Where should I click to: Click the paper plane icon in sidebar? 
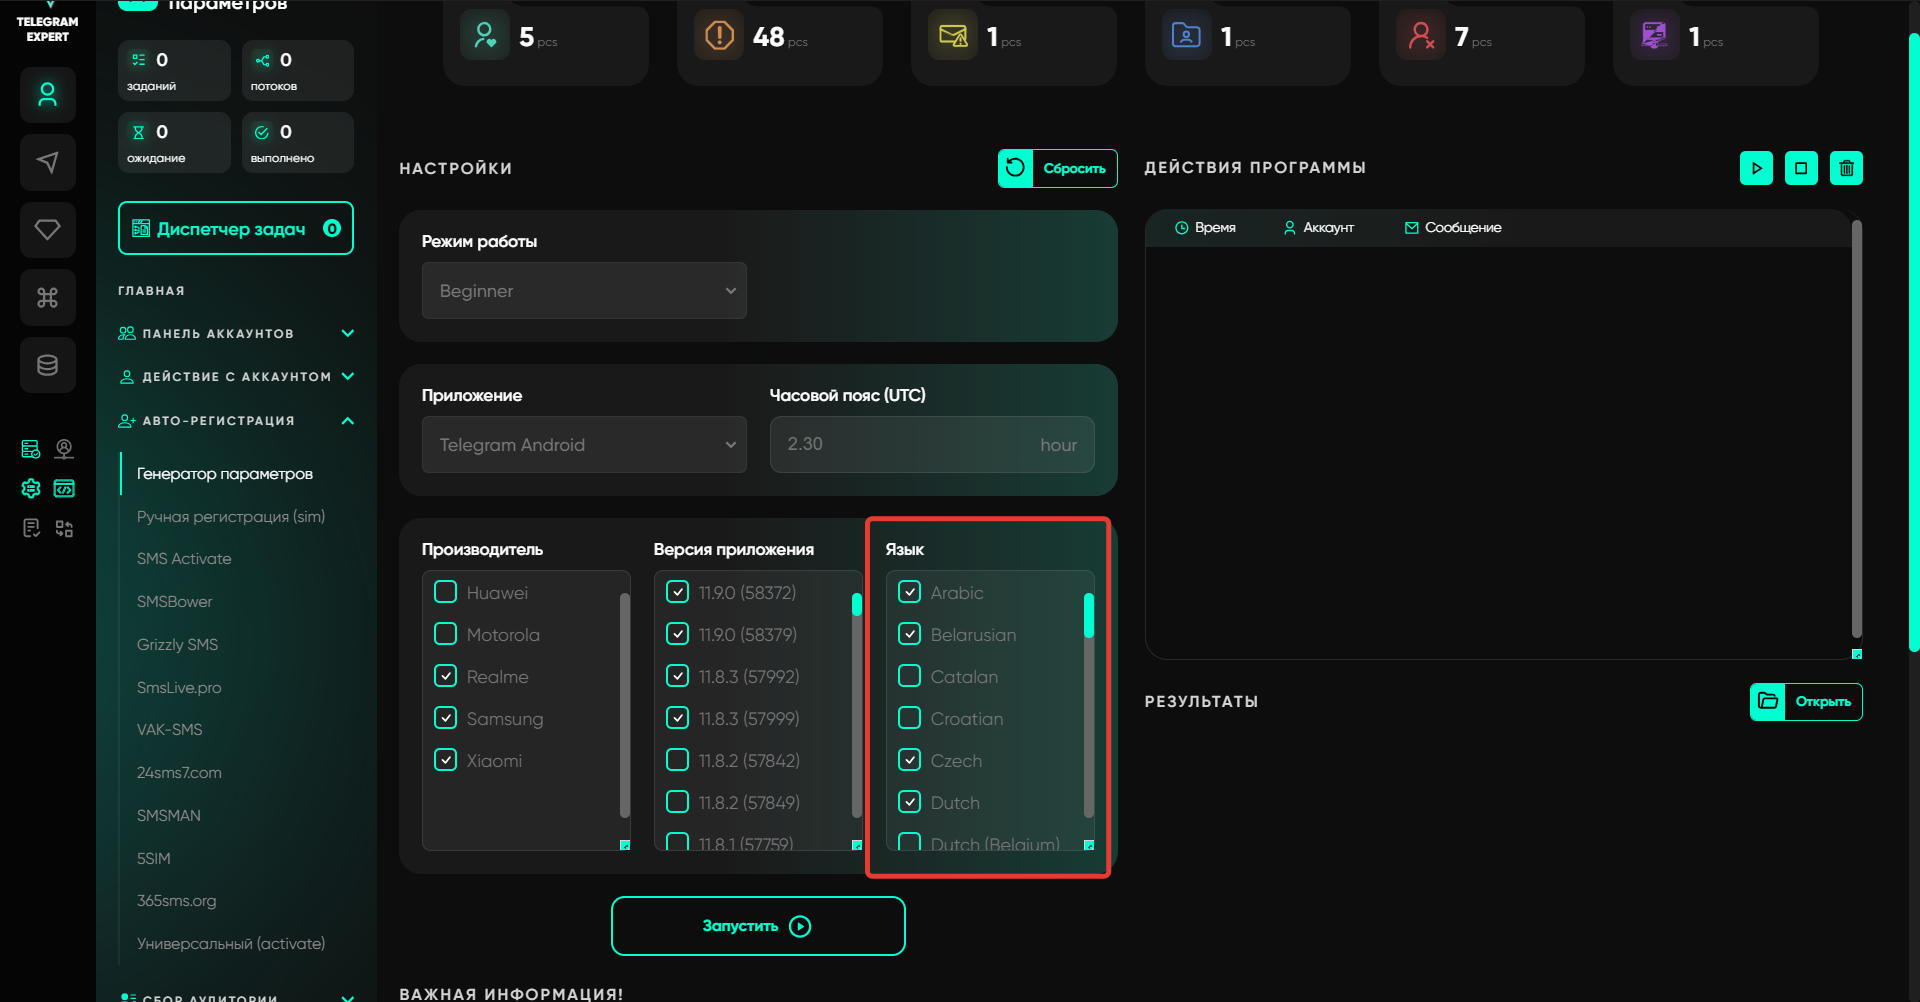pos(47,162)
